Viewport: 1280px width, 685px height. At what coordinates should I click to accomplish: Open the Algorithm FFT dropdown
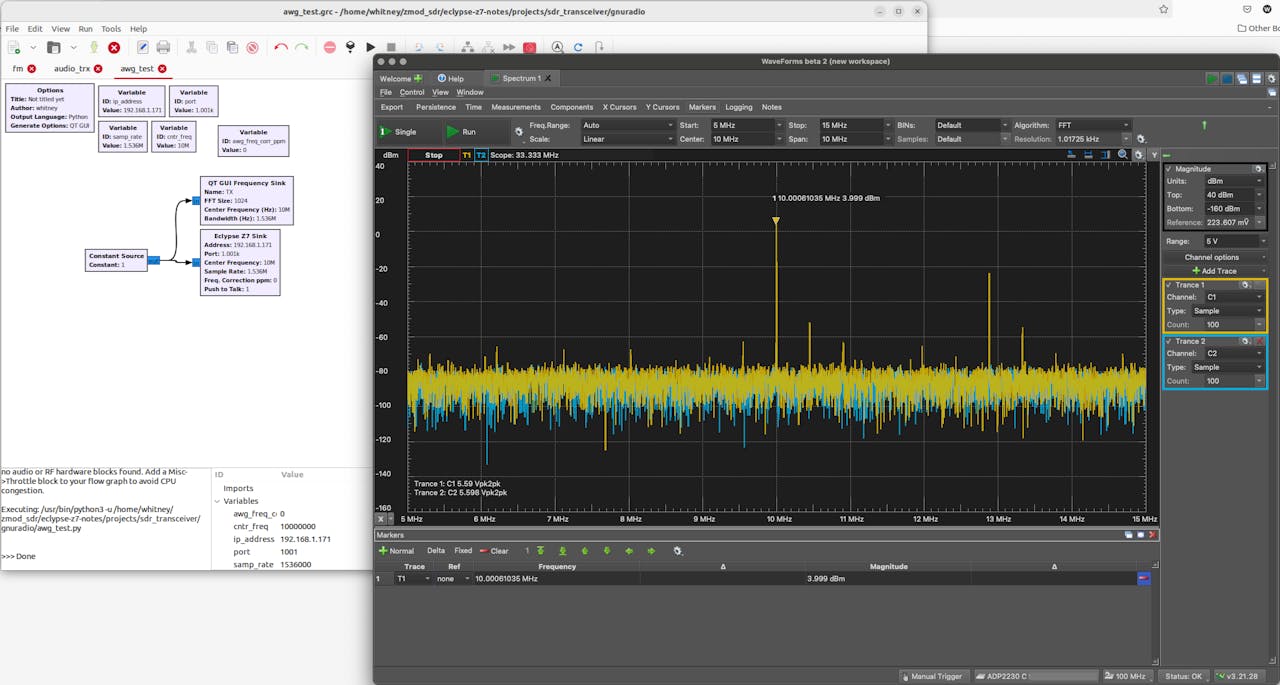coord(1093,125)
